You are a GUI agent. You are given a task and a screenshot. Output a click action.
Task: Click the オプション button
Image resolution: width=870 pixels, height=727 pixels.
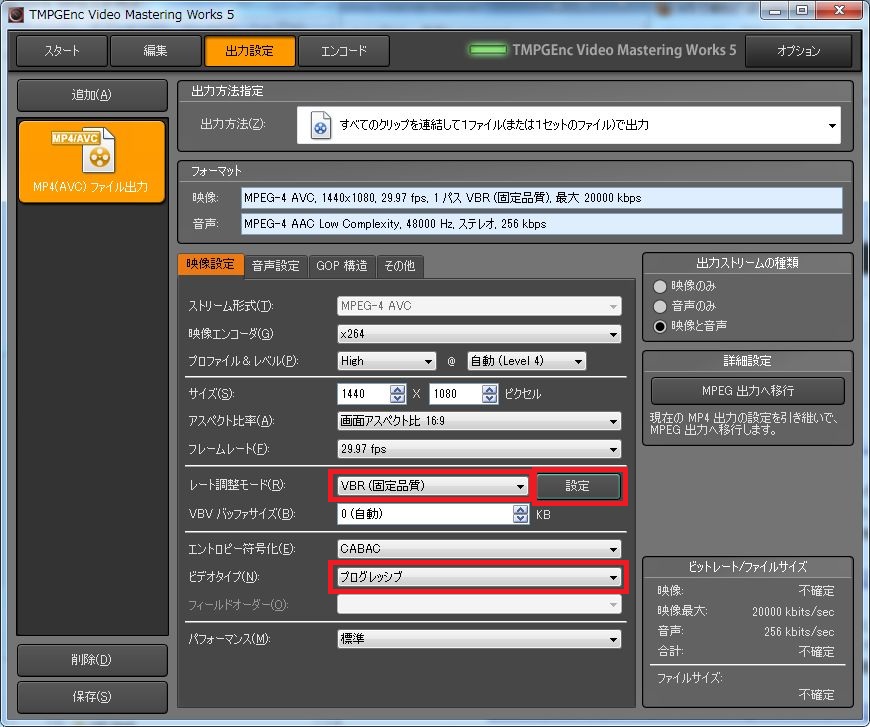(x=798, y=51)
